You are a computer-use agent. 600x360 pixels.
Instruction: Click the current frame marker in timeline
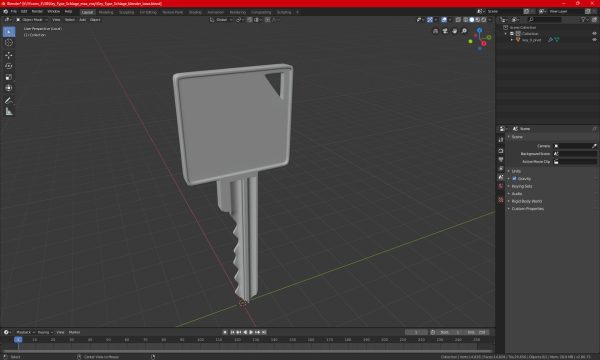pos(18,340)
